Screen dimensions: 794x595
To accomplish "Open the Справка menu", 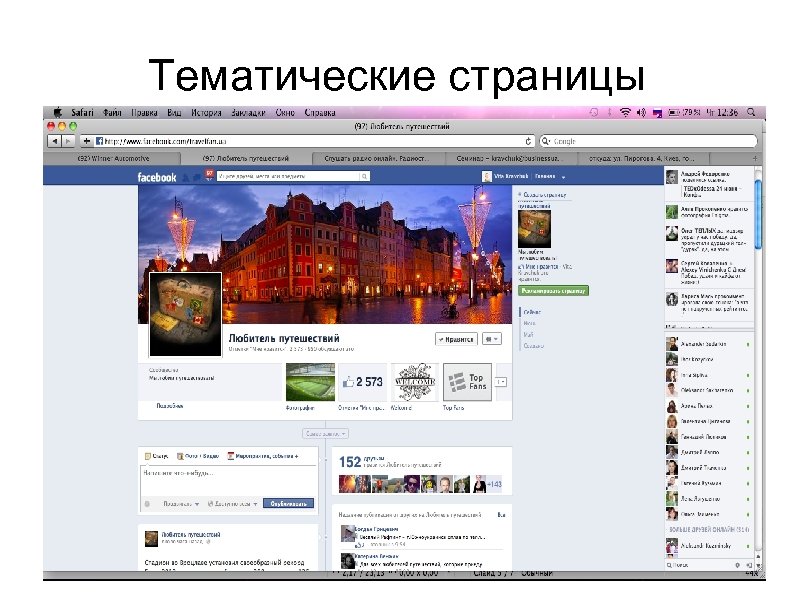I will [320, 112].
